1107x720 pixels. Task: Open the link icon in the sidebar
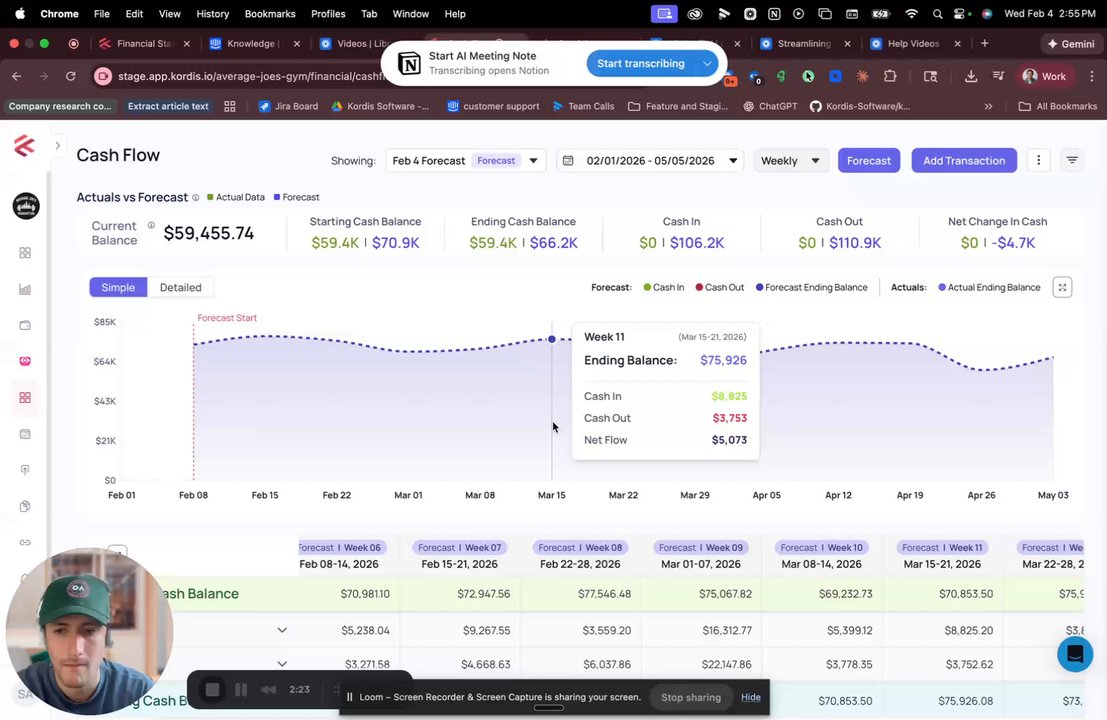tap(25, 542)
